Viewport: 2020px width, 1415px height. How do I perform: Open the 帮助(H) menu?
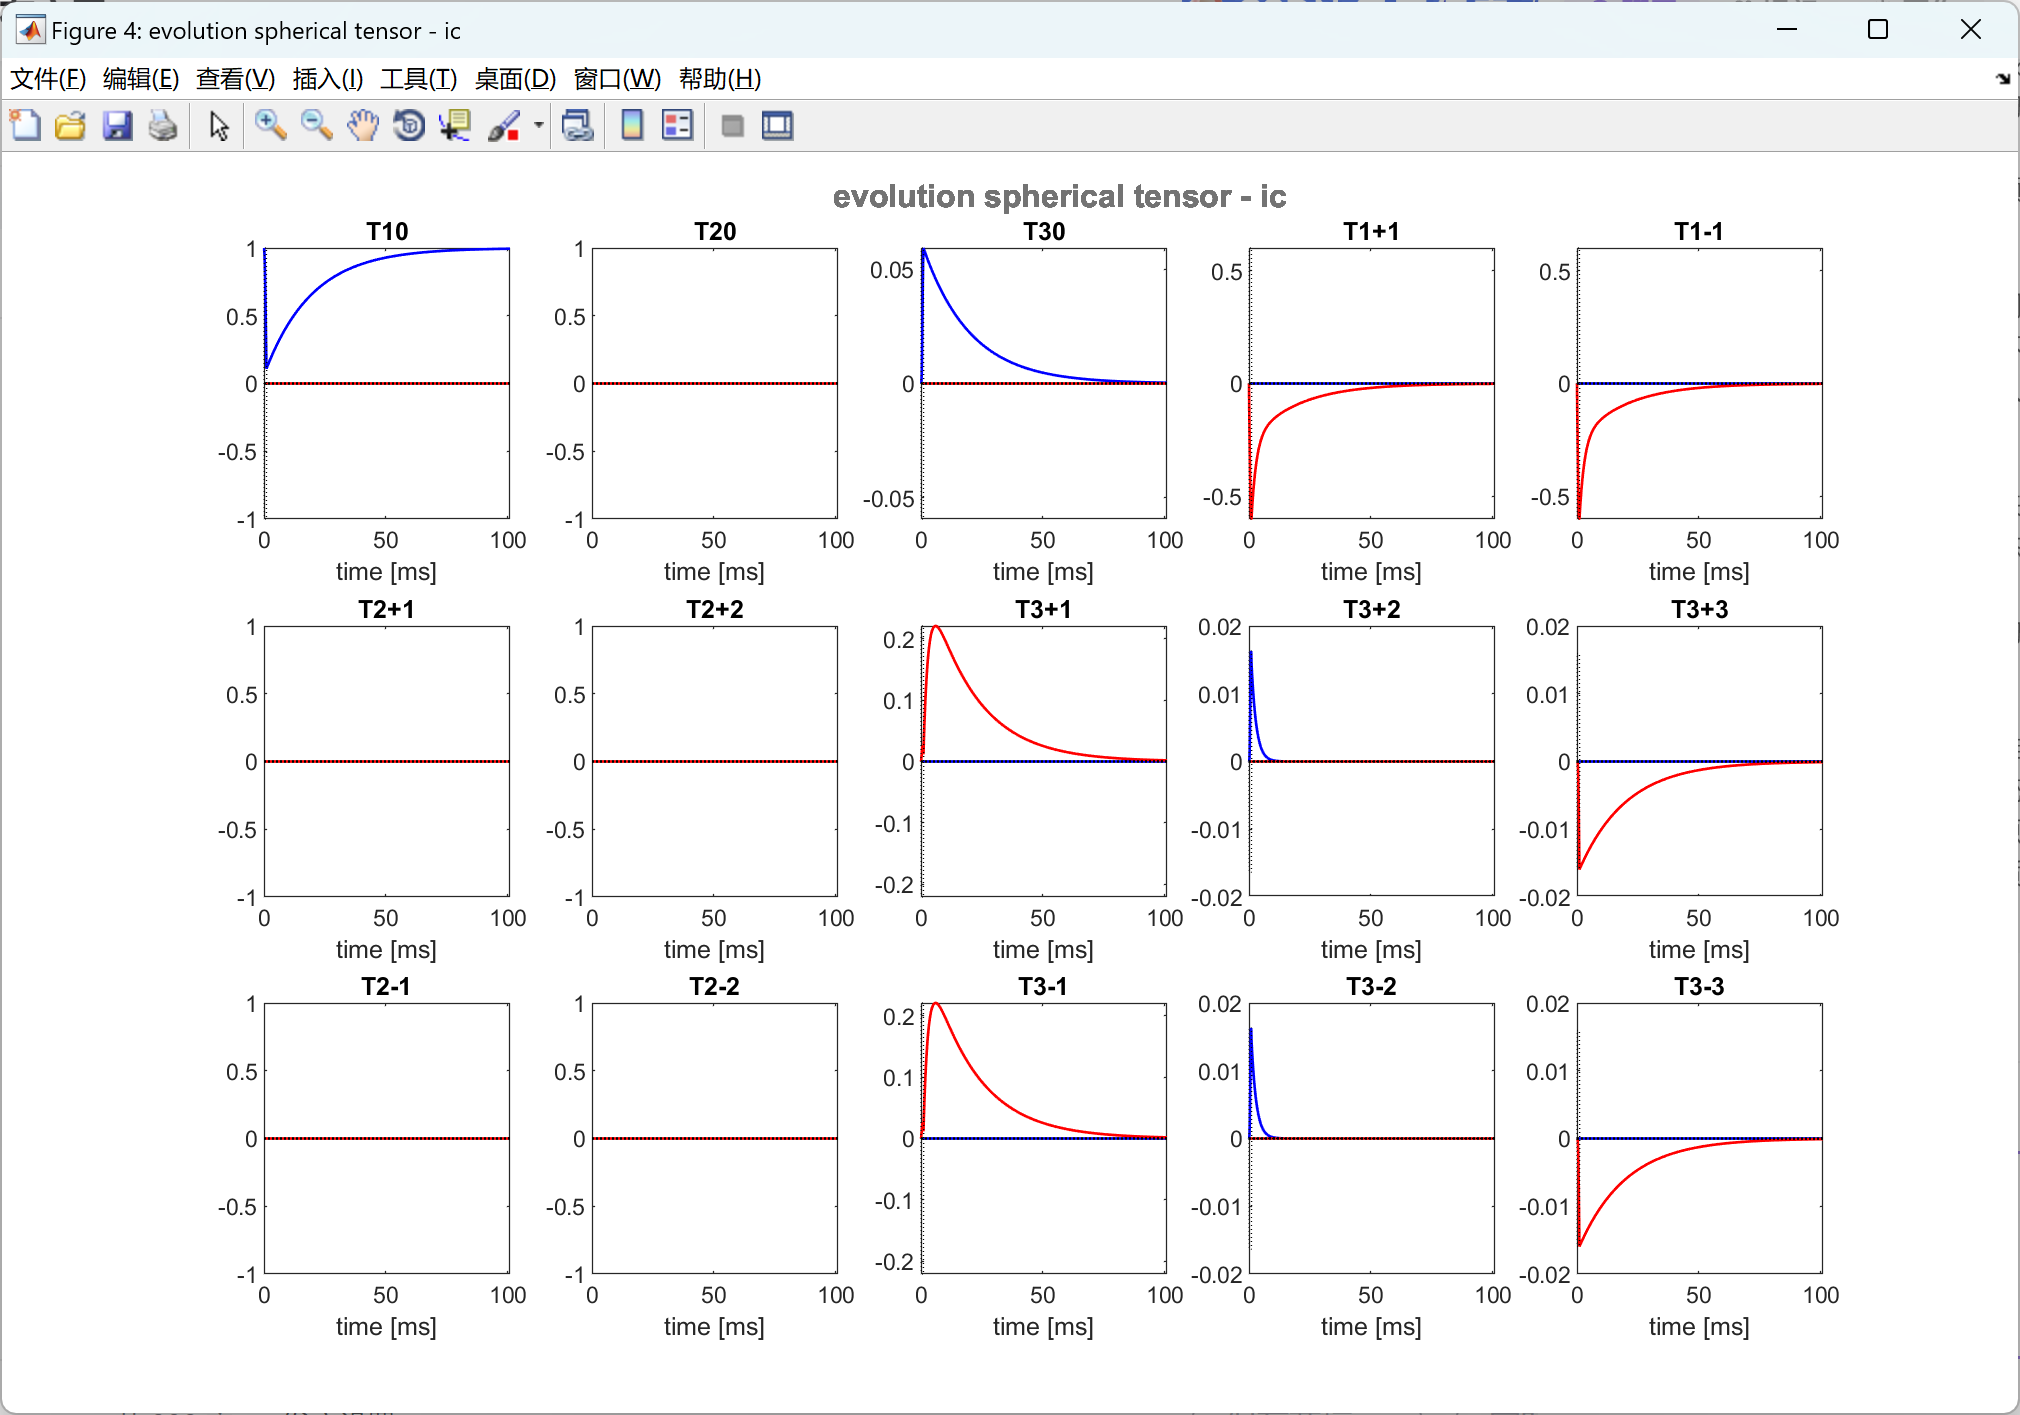[x=719, y=79]
